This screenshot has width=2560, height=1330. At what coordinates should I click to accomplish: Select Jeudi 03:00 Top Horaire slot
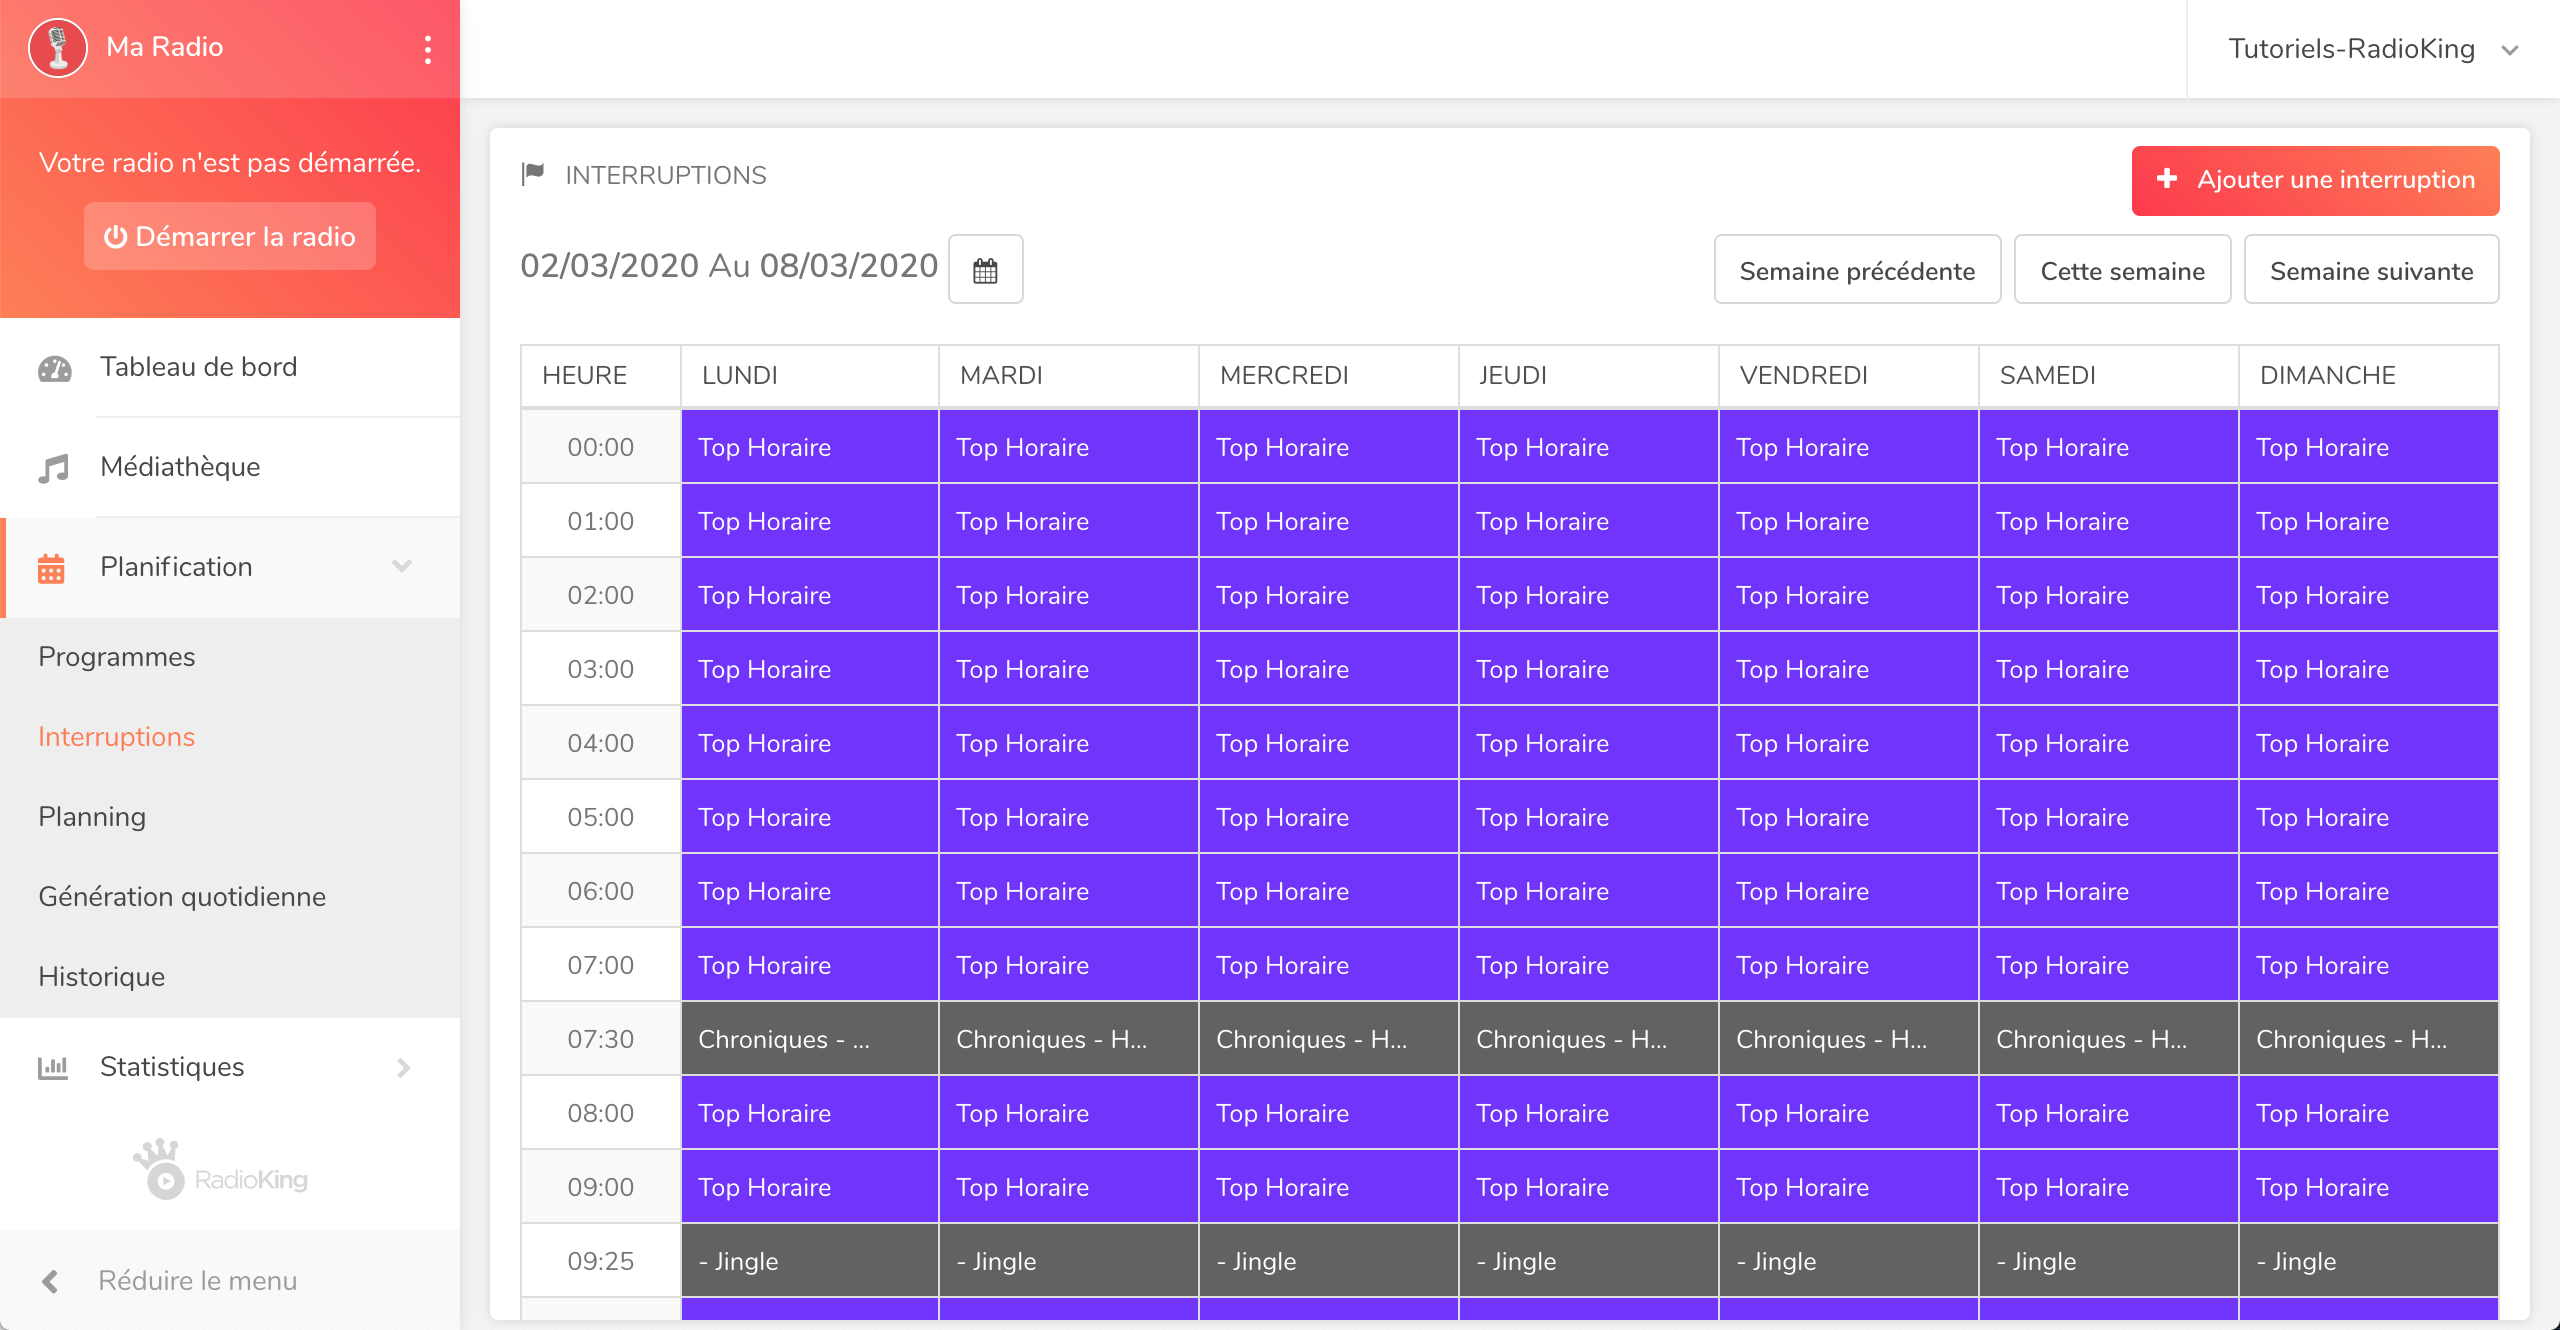[1589, 669]
